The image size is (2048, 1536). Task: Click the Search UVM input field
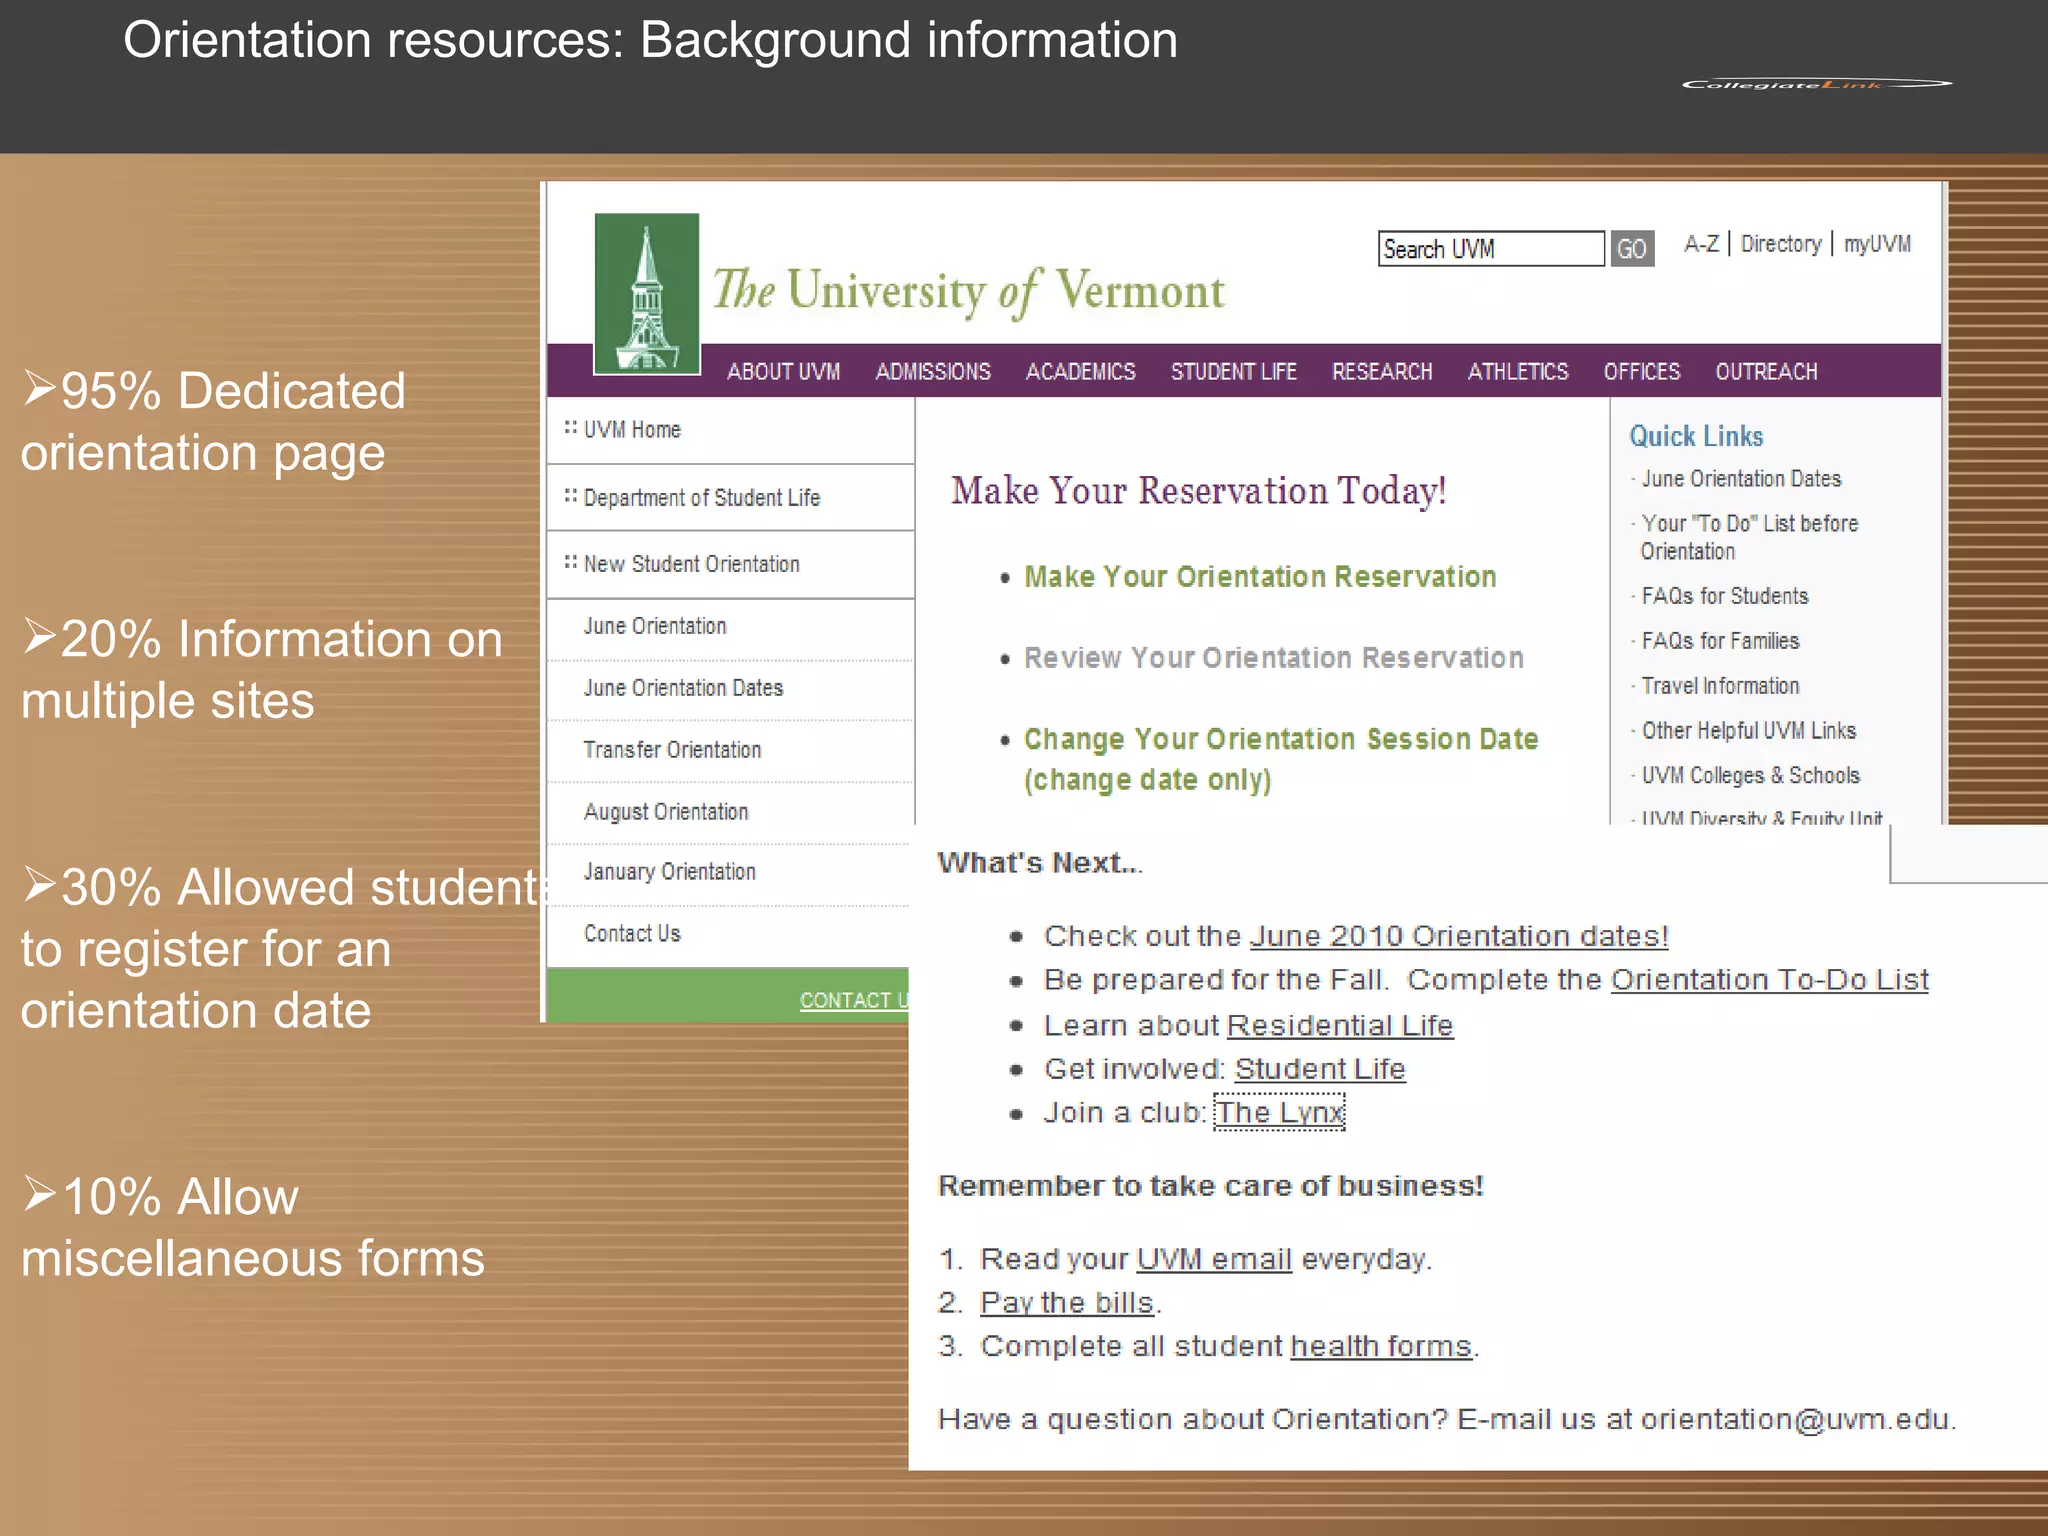point(1490,249)
